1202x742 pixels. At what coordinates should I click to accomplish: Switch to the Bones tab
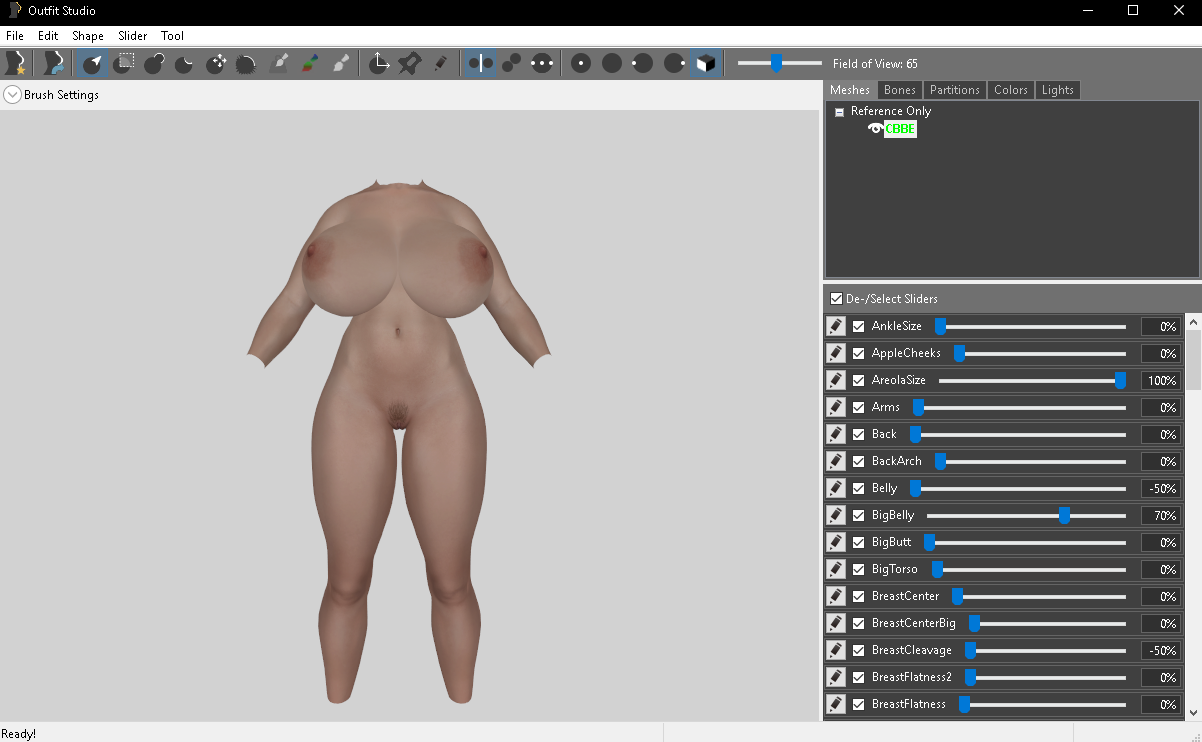point(900,90)
